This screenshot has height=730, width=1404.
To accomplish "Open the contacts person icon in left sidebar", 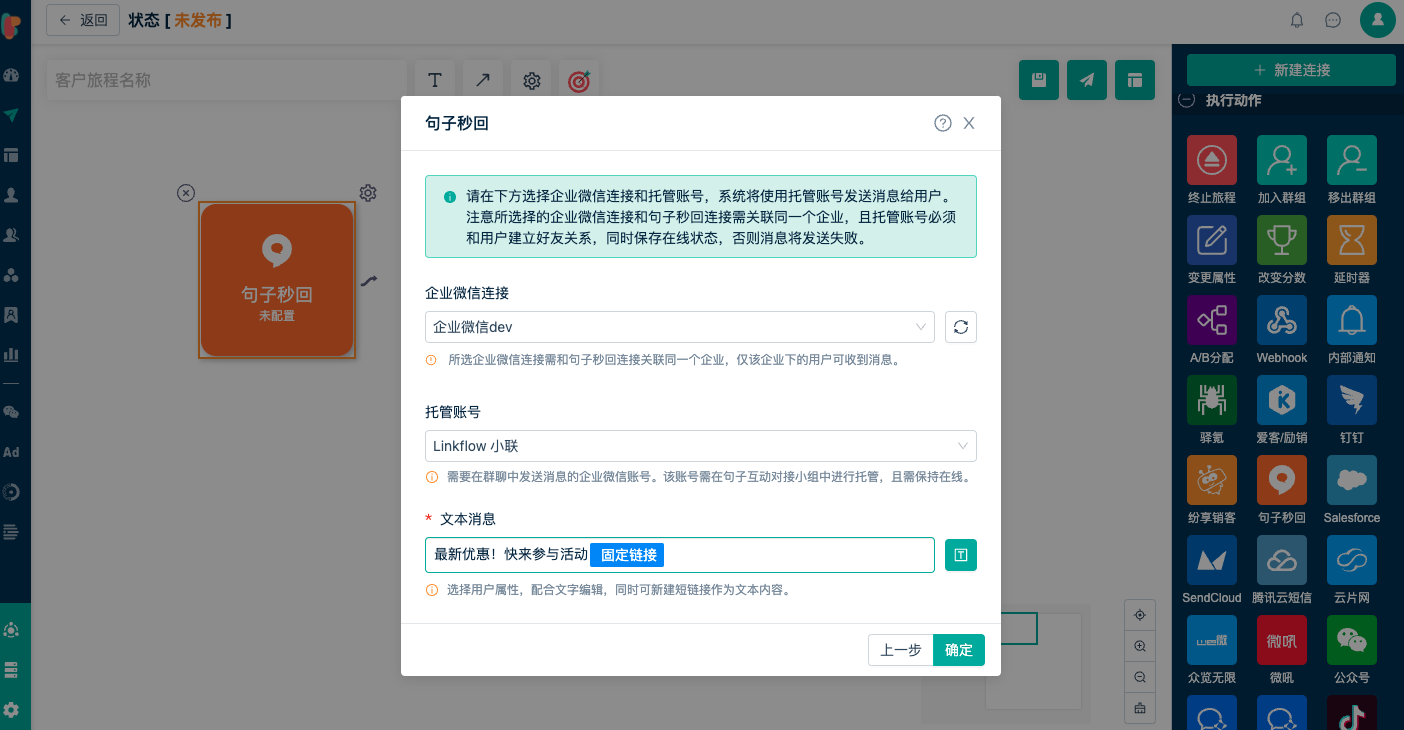I will click(12, 195).
